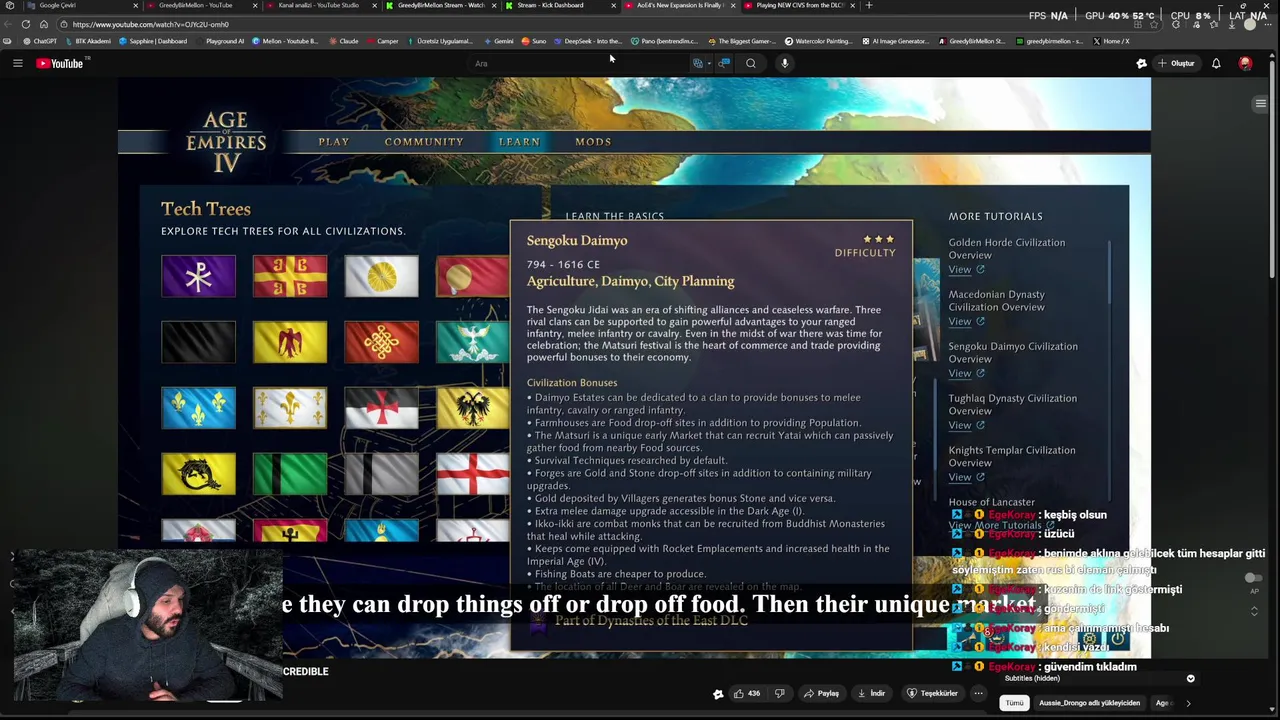
Task: Select the PLAY menu on Age of Empires site
Action: click(x=334, y=142)
